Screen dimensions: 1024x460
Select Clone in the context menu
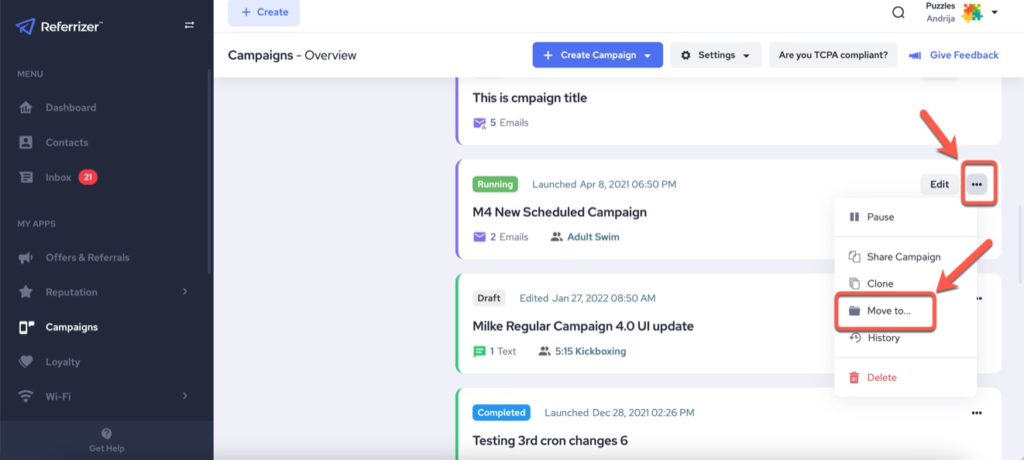[x=880, y=284]
